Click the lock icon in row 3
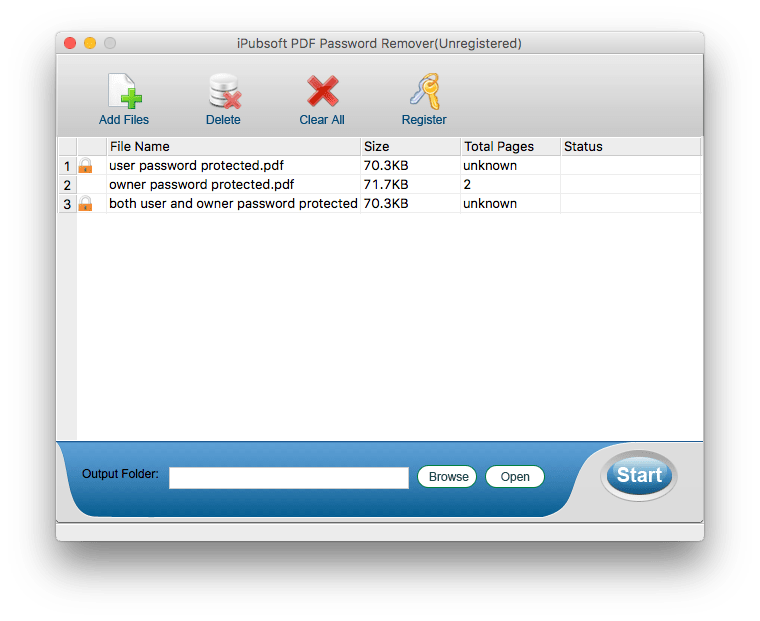This screenshot has width=760, height=621. click(85, 204)
